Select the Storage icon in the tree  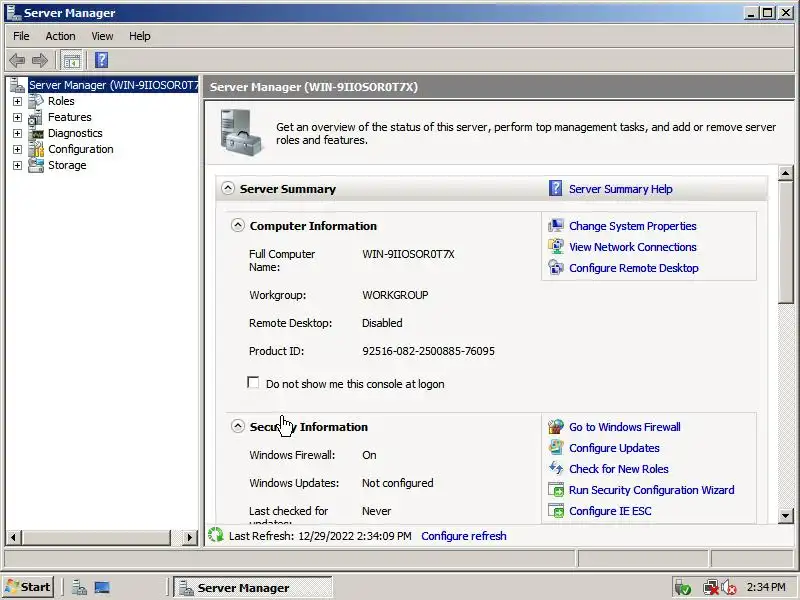click(x=36, y=165)
